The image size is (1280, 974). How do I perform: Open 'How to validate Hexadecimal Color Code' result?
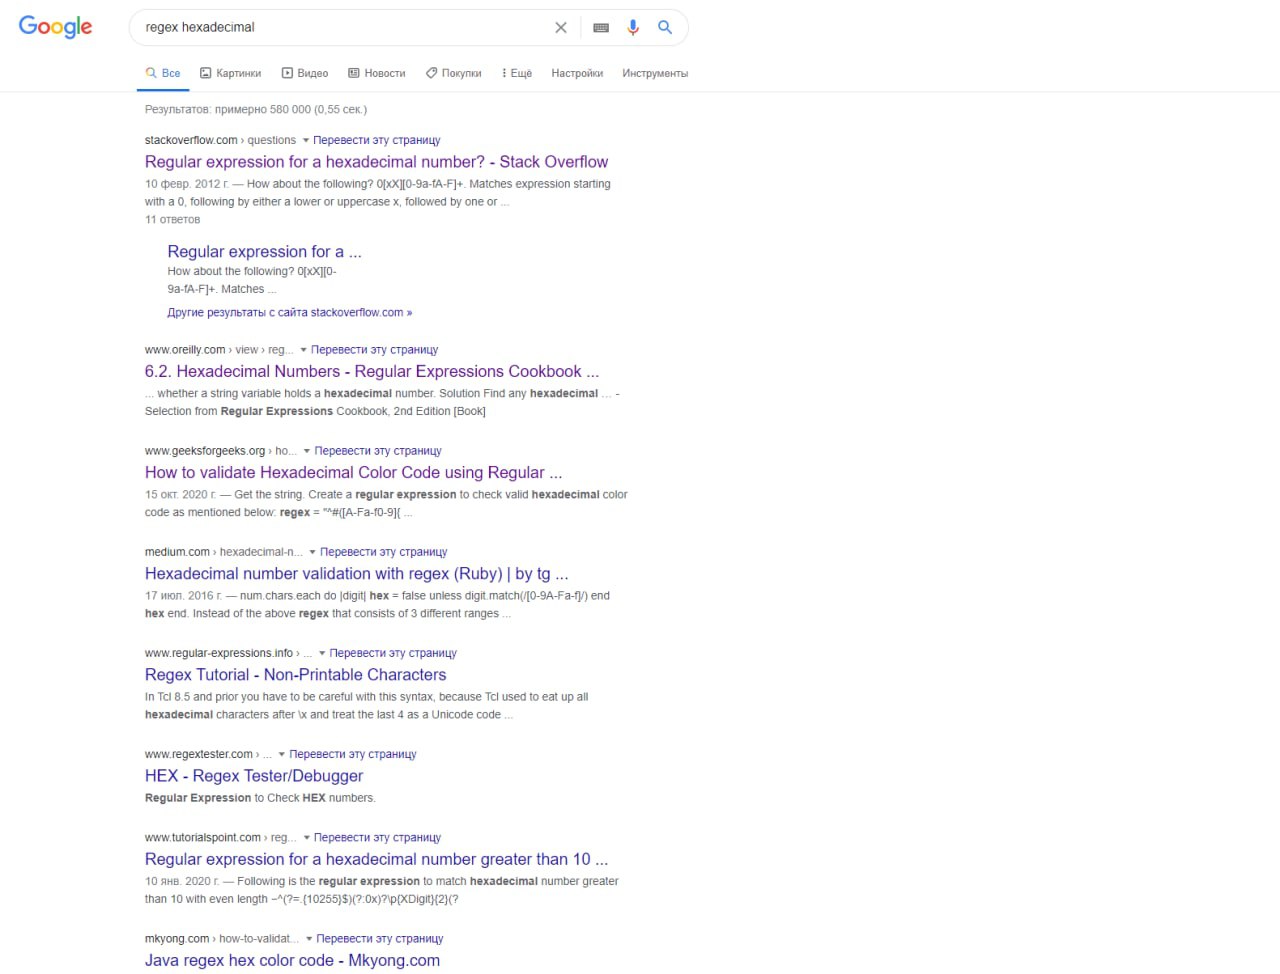pyautogui.click(x=354, y=473)
